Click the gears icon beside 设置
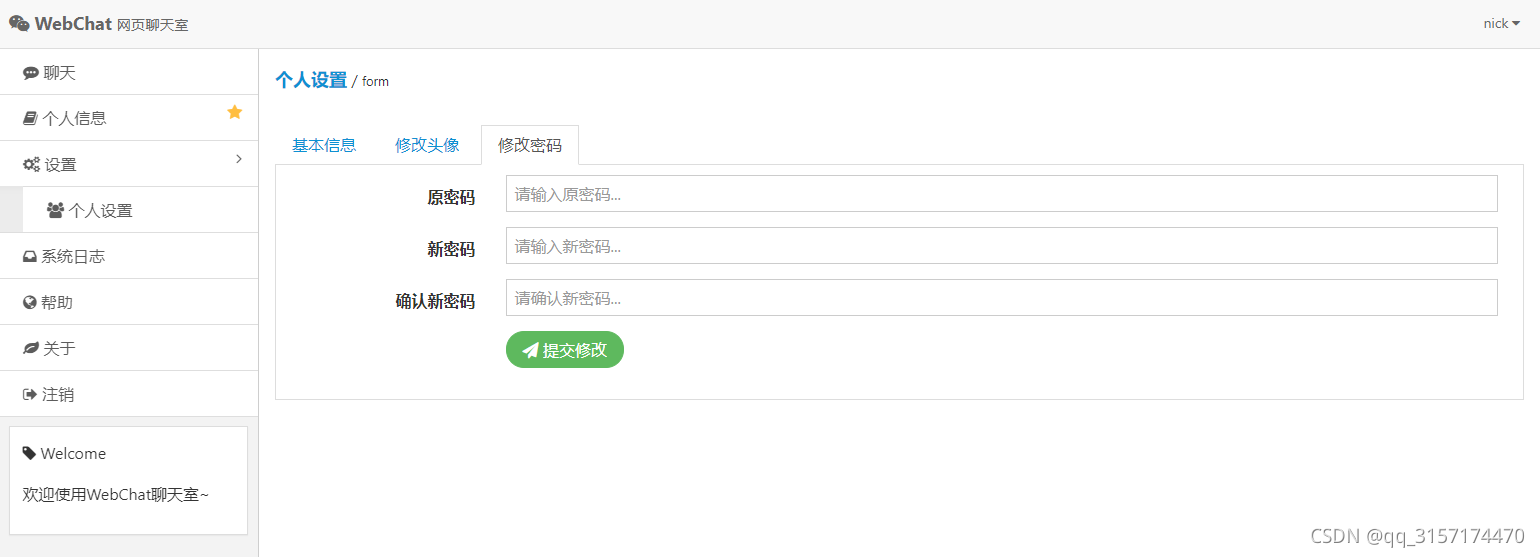The image size is (1540, 557). (x=32, y=165)
